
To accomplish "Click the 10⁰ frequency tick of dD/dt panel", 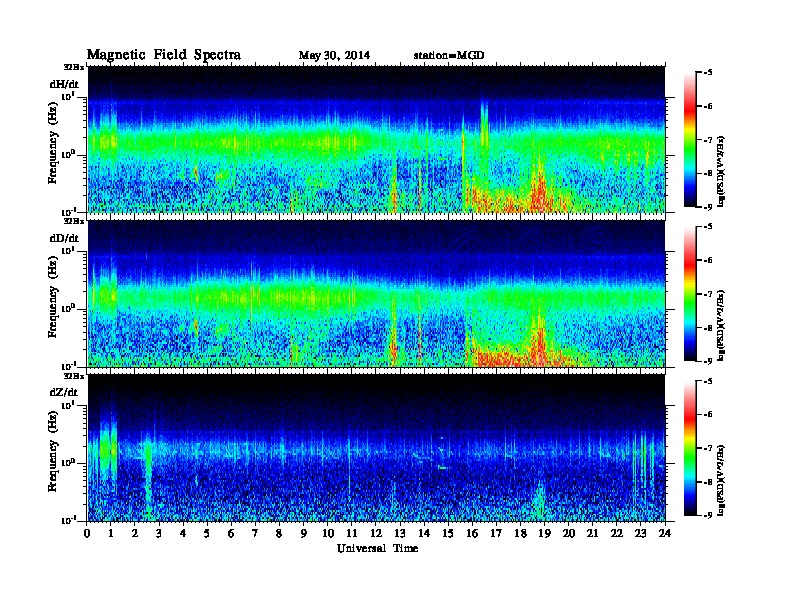I will (68, 308).
